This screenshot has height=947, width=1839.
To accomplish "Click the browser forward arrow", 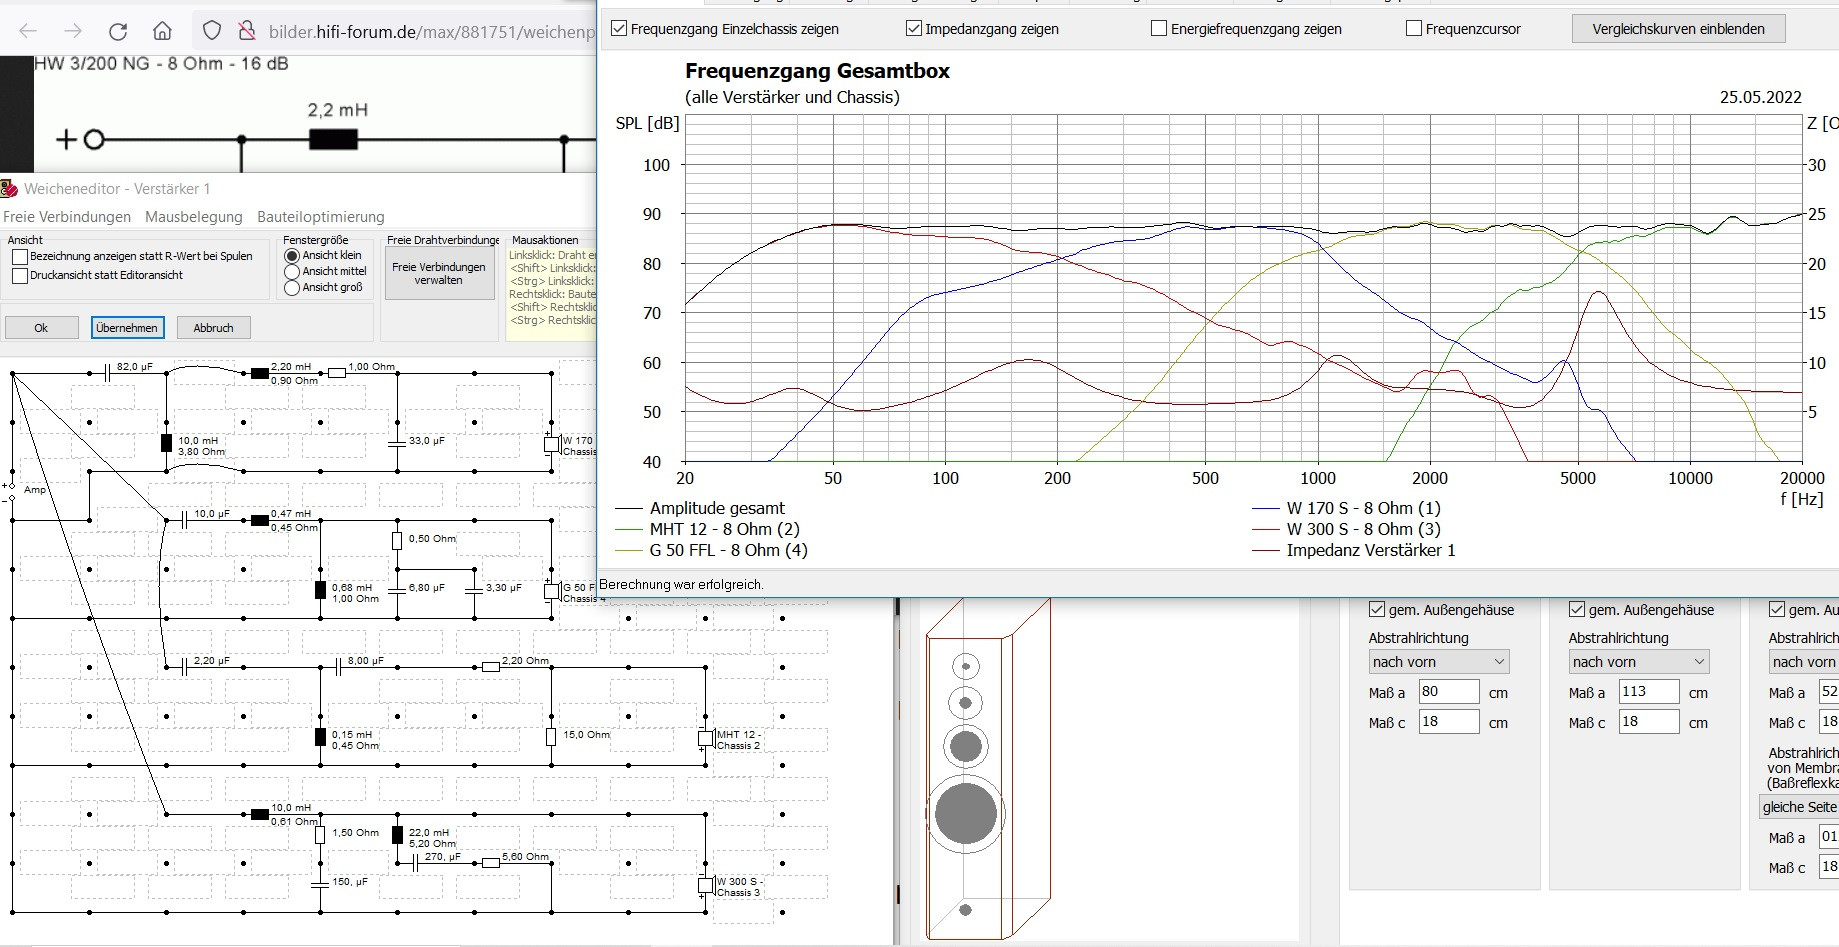I will pos(73,31).
